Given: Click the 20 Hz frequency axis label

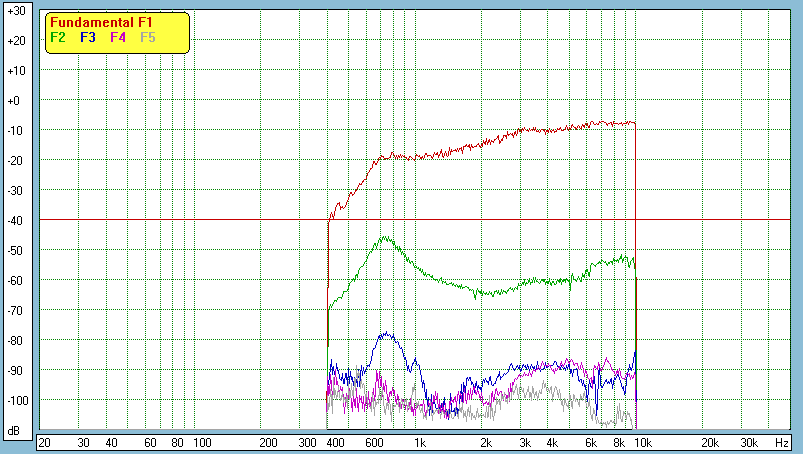Looking at the screenshot, I should pyautogui.click(x=44, y=442).
